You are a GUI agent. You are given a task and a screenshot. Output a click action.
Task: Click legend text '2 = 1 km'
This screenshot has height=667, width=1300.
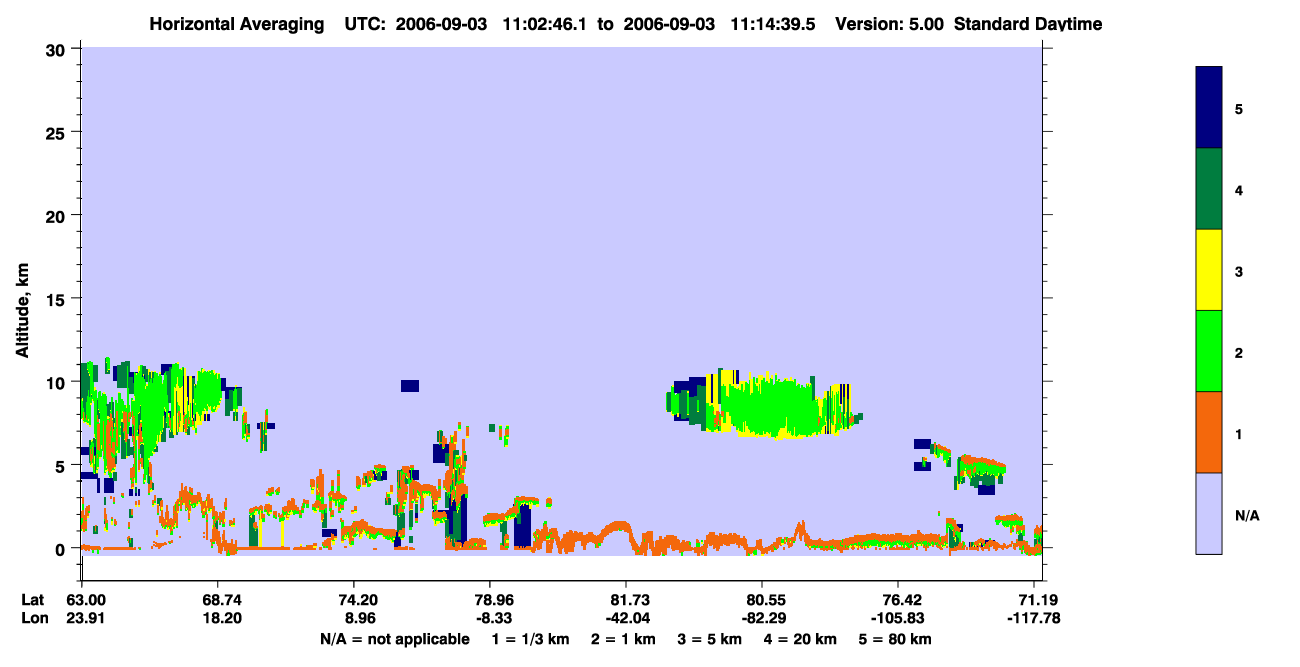[x=622, y=639]
